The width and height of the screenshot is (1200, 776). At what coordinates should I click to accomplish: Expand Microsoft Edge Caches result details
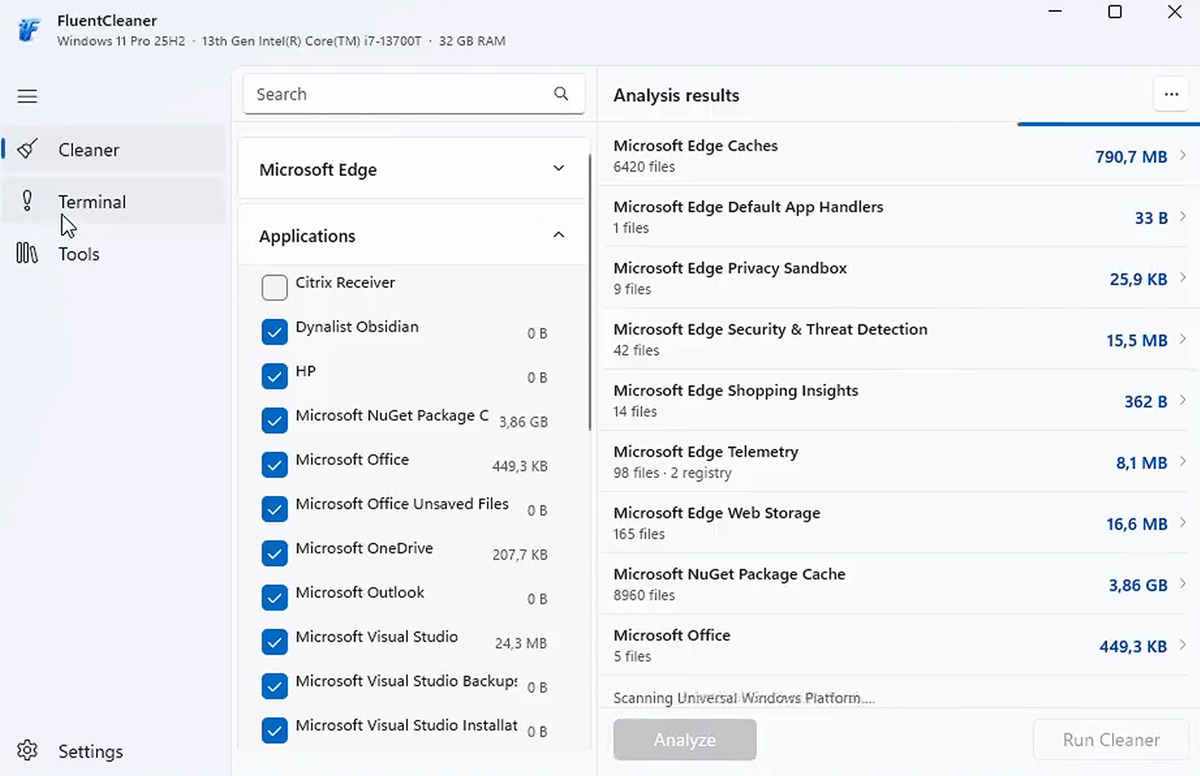tap(1182, 156)
